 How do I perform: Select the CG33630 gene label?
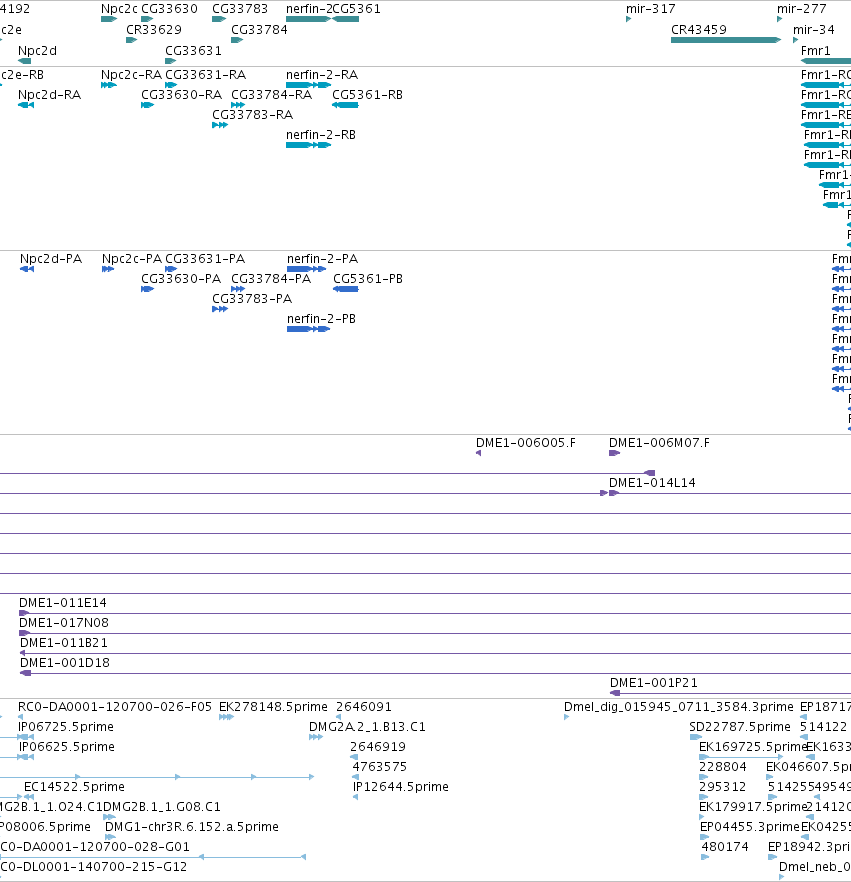point(169,9)
